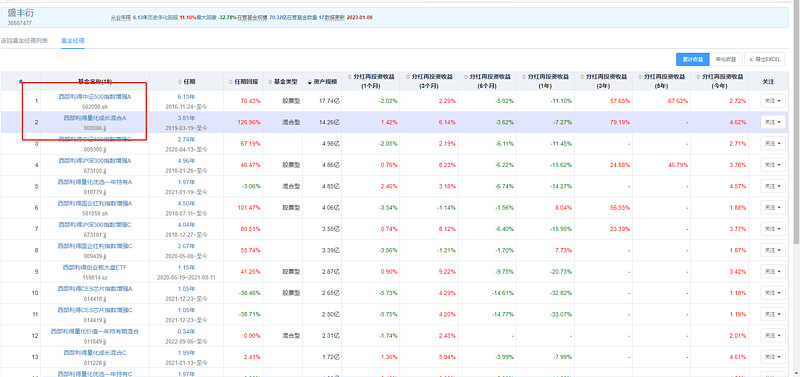Screen dimensions: 800x377
Task: Open fund link 西部利得量化成长混合A
Action: [95, 118]
